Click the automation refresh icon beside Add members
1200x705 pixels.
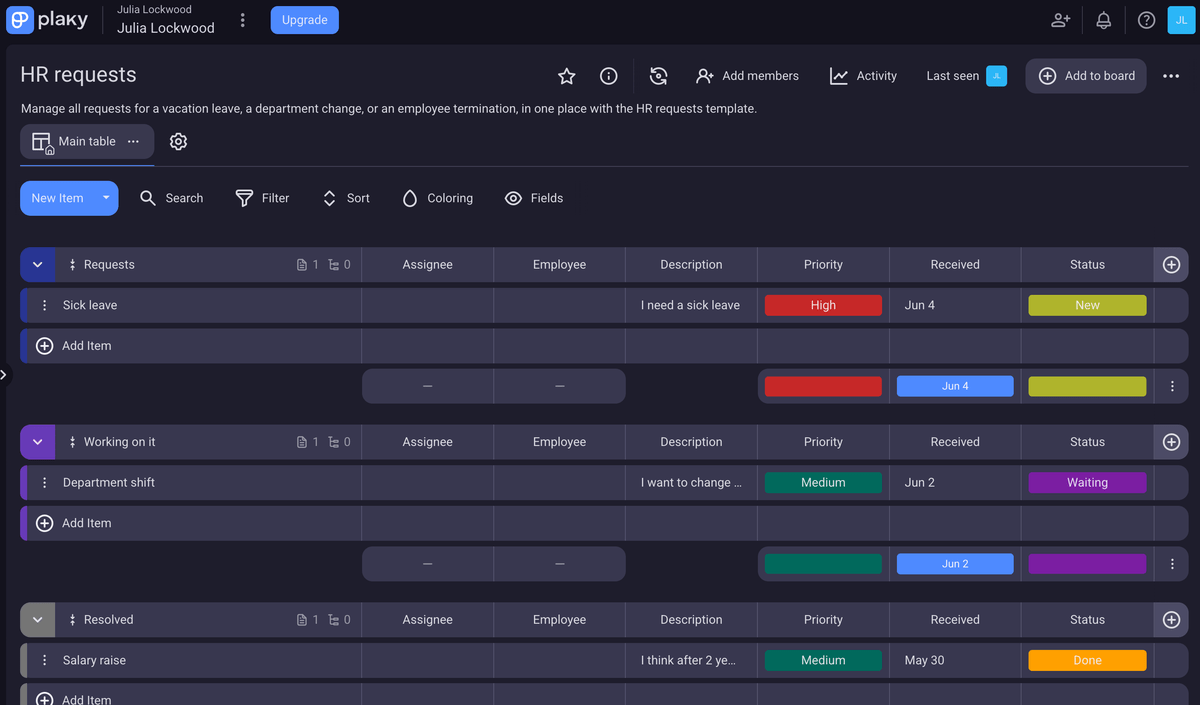click(658, 76)
